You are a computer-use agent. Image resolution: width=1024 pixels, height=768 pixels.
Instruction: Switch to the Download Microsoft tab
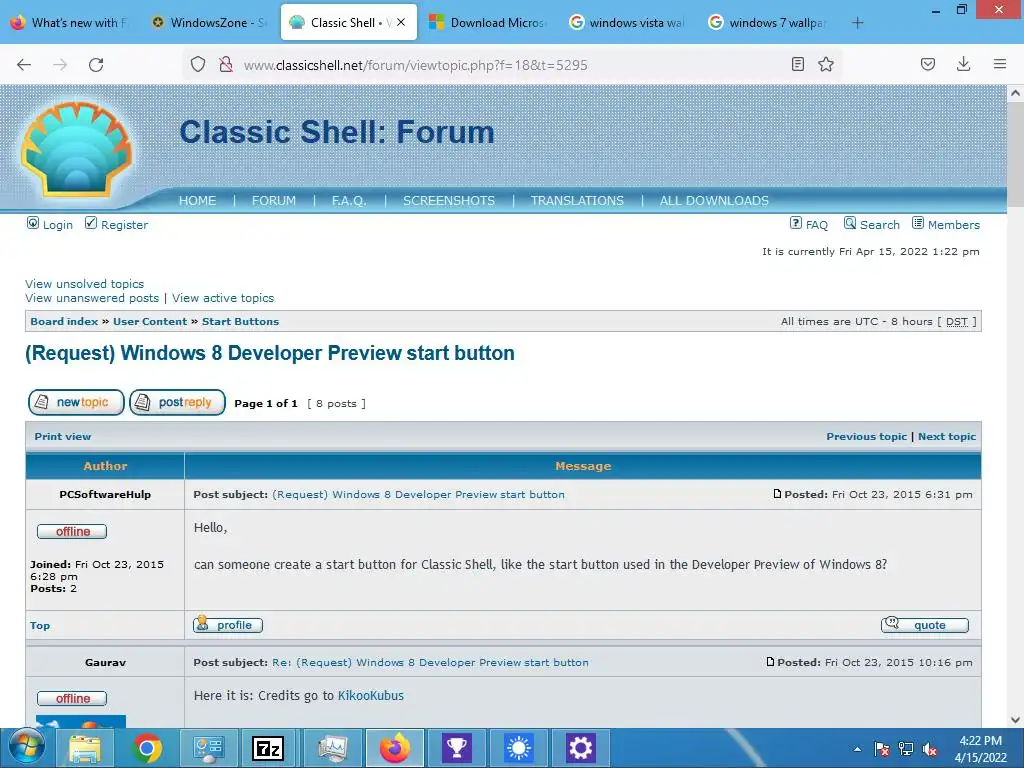coord(488,22)
